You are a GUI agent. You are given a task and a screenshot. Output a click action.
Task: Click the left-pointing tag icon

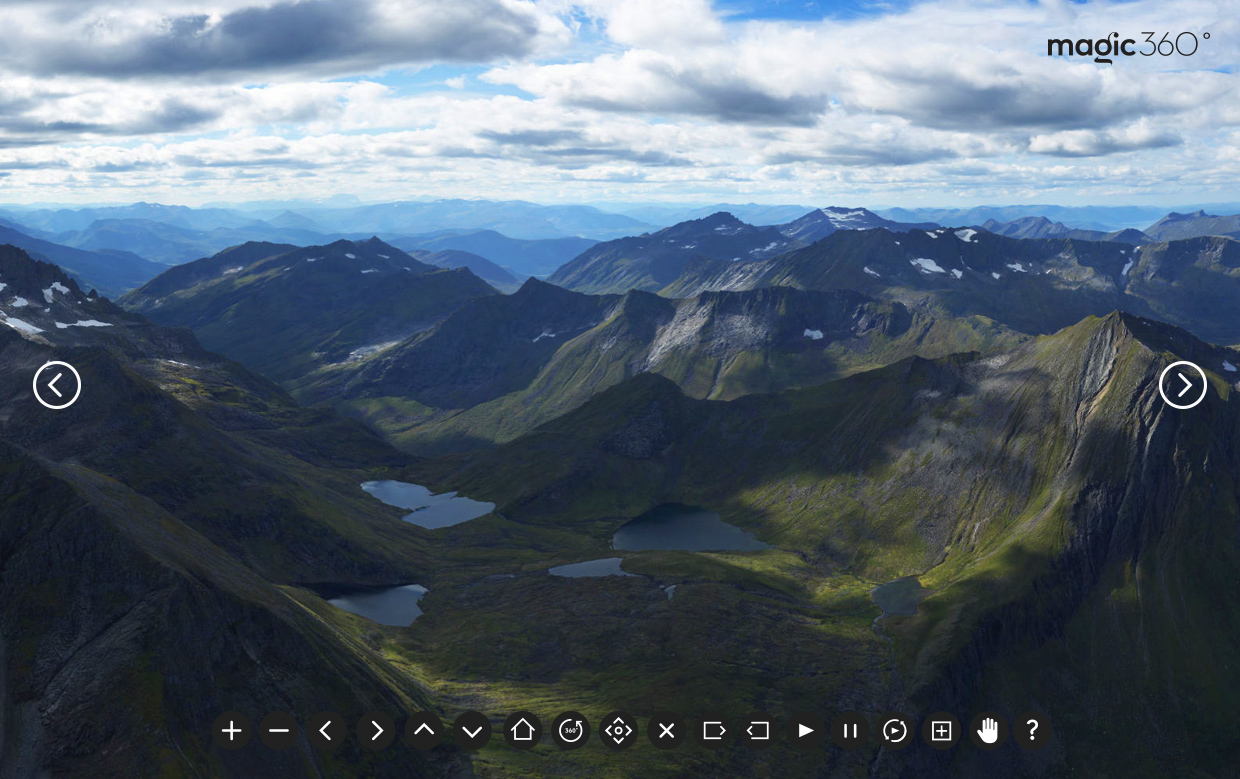(x=758, y=731)
